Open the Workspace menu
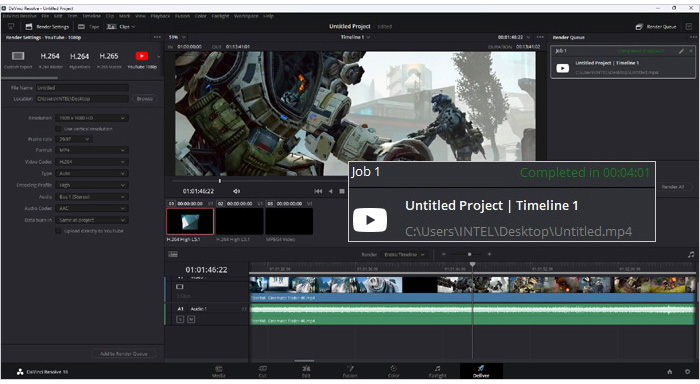The image size is (700, 384). click(246, 16)
